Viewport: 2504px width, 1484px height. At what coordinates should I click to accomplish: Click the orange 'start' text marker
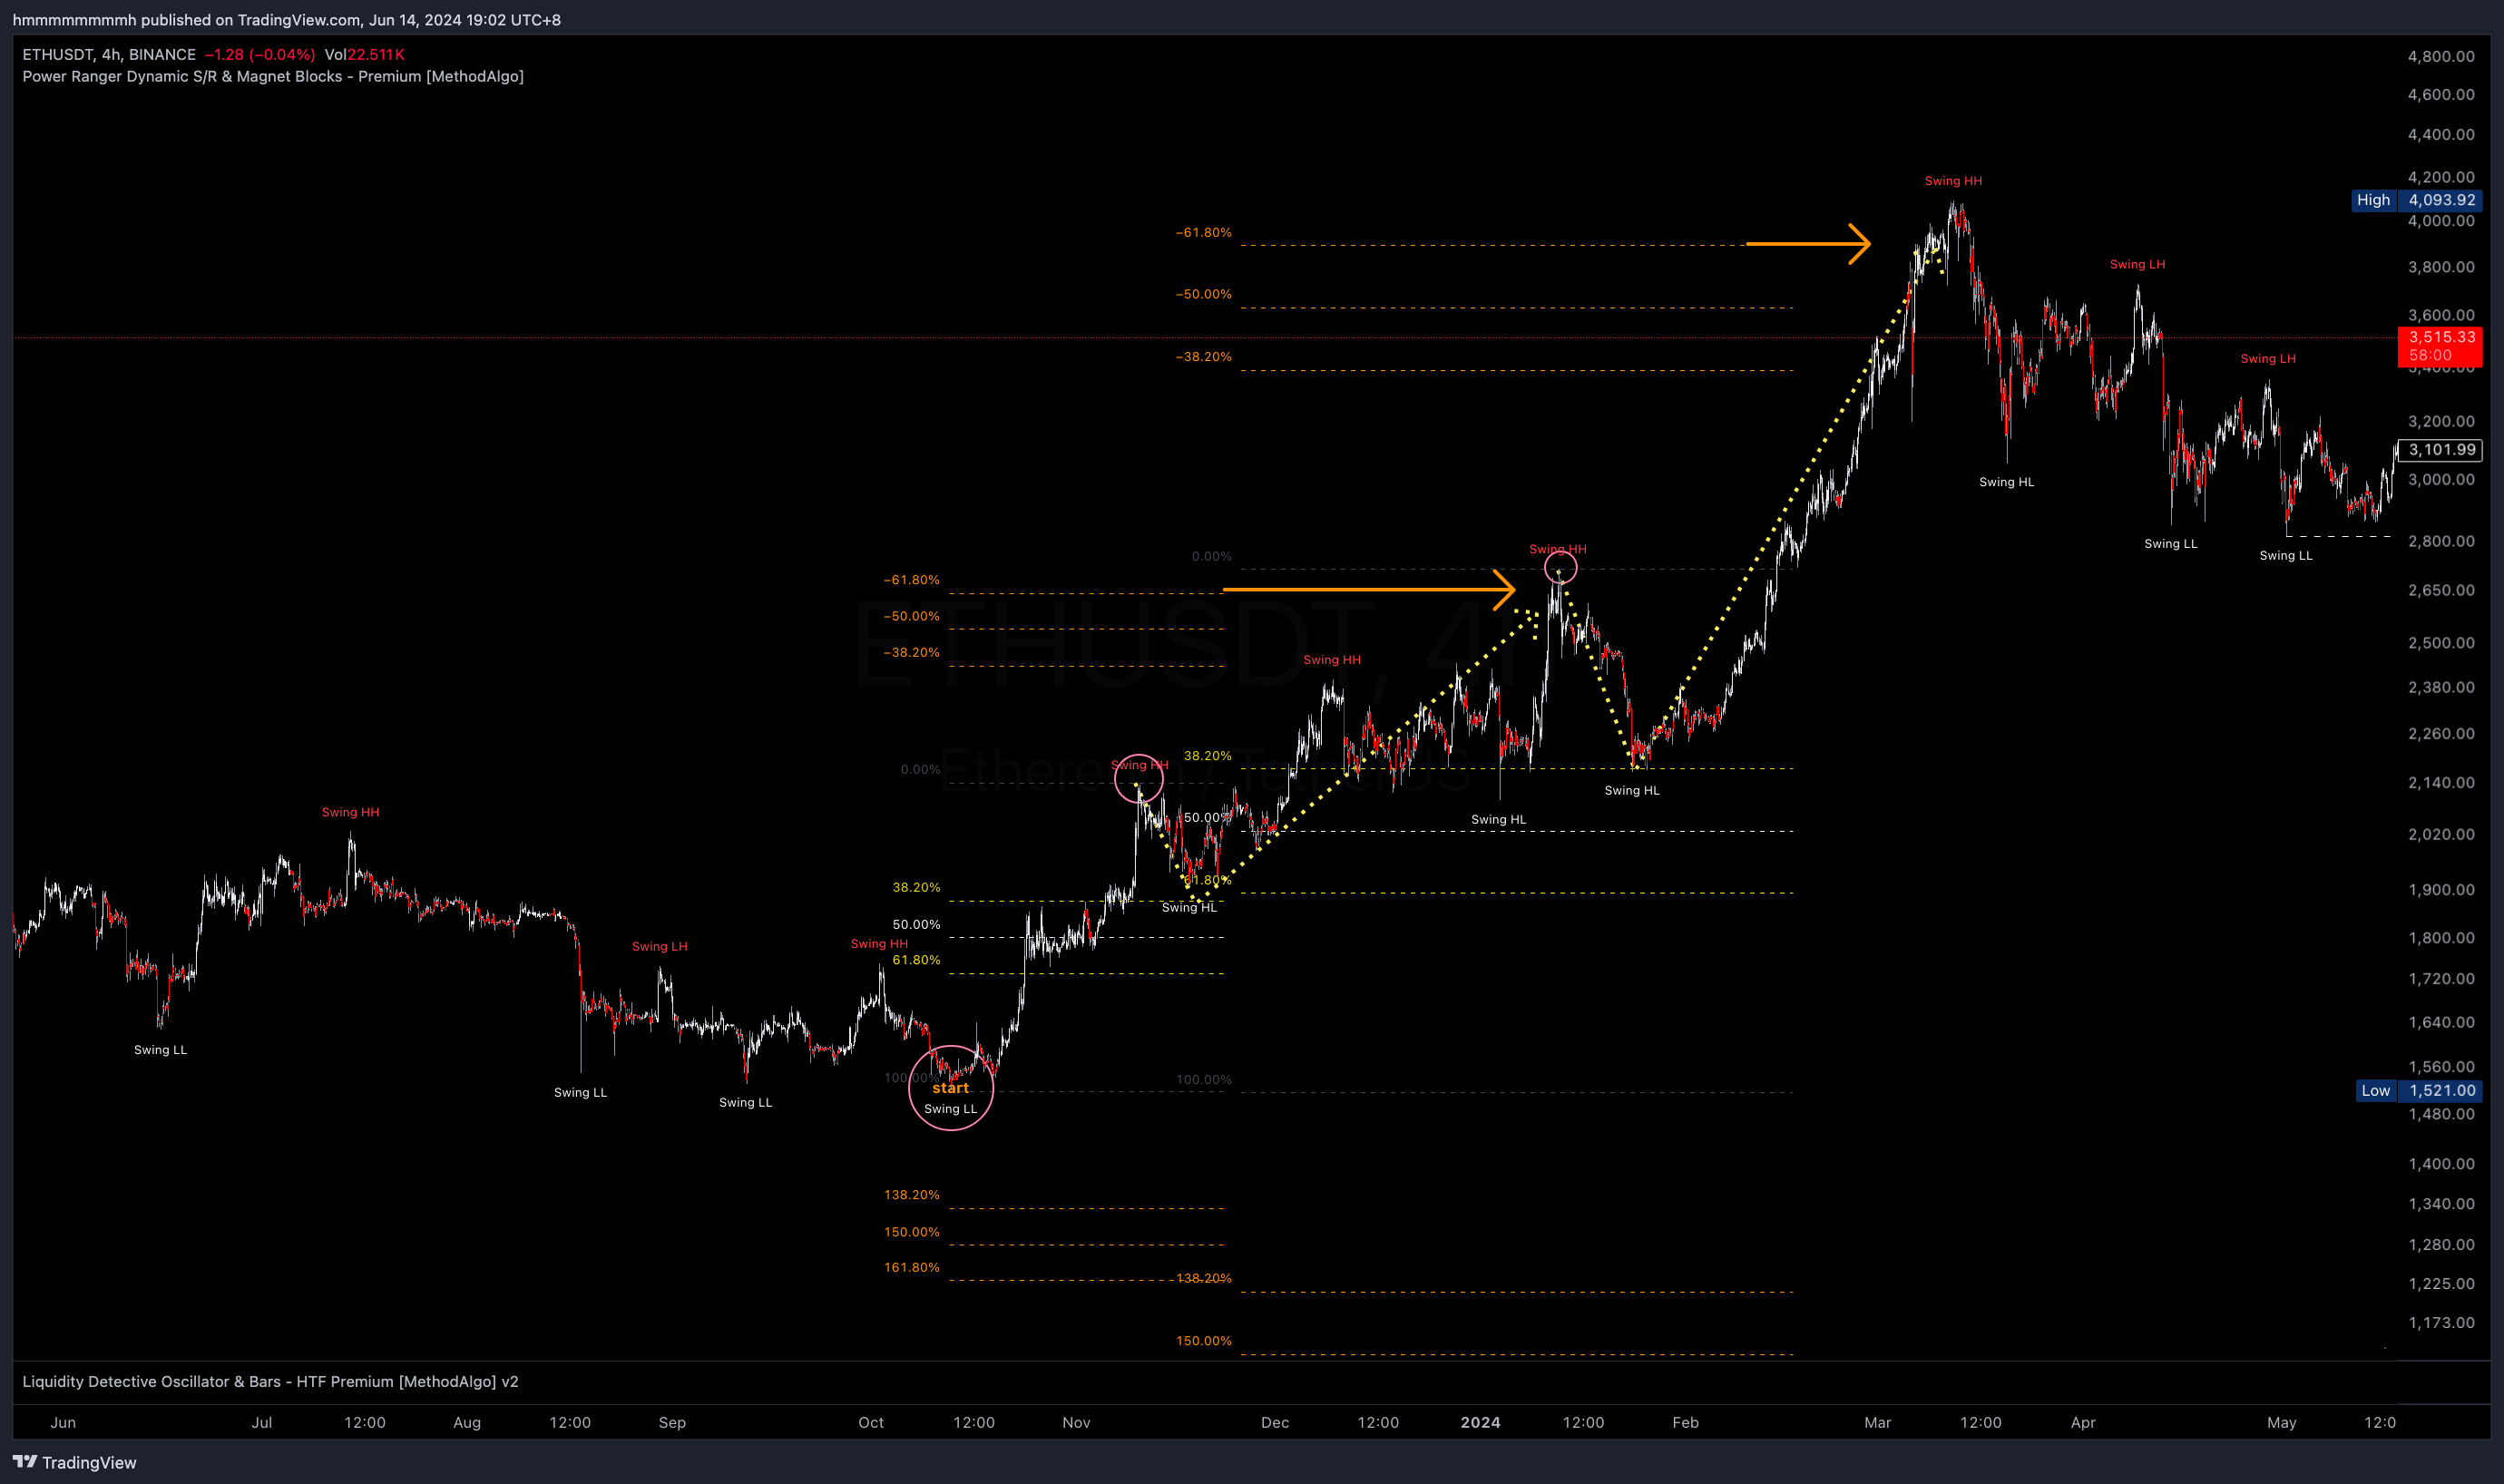click(950, 1088)
